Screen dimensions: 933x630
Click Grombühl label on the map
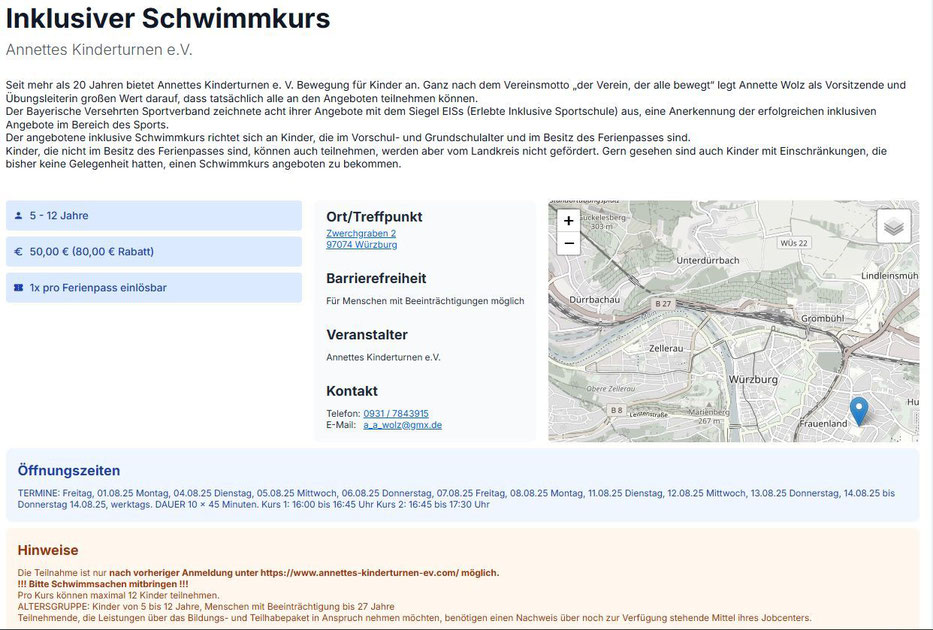(x=822, y=318)
